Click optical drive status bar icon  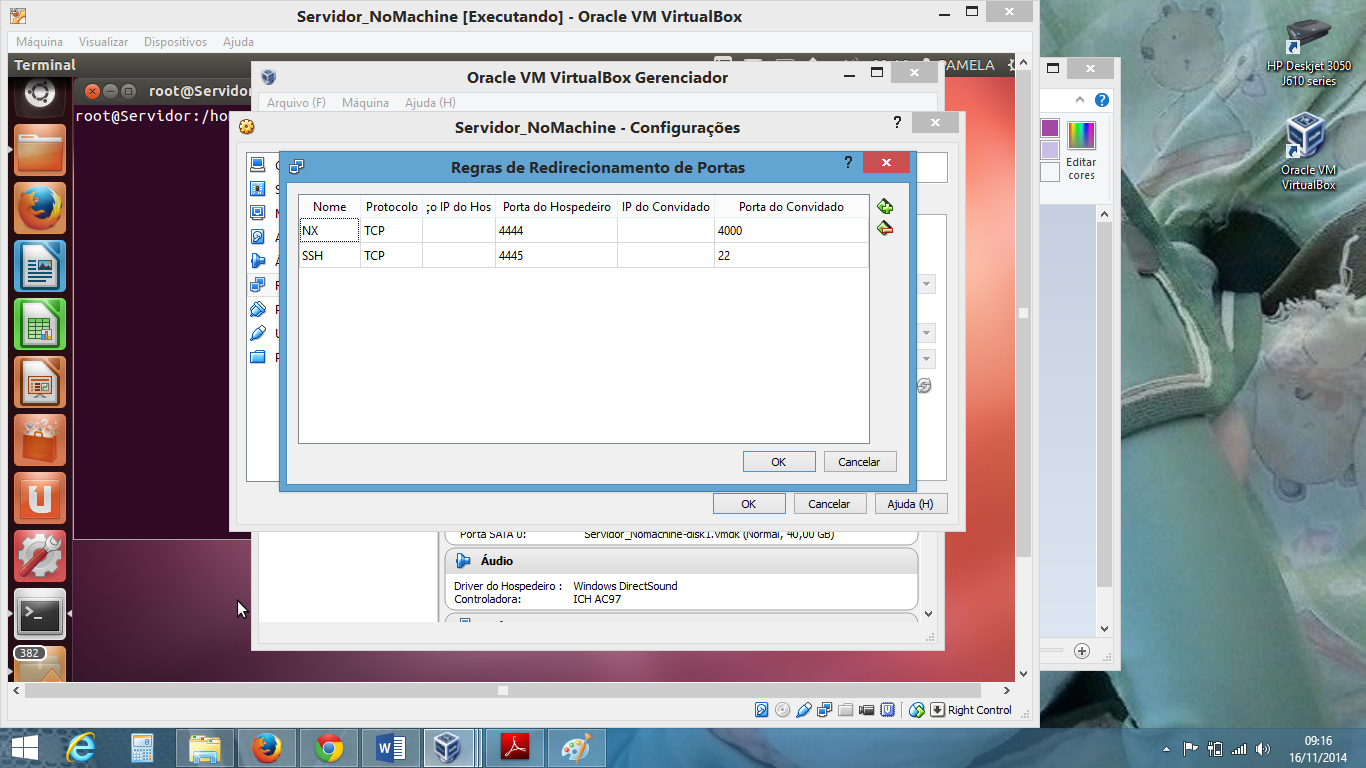(x=783, y=710)
